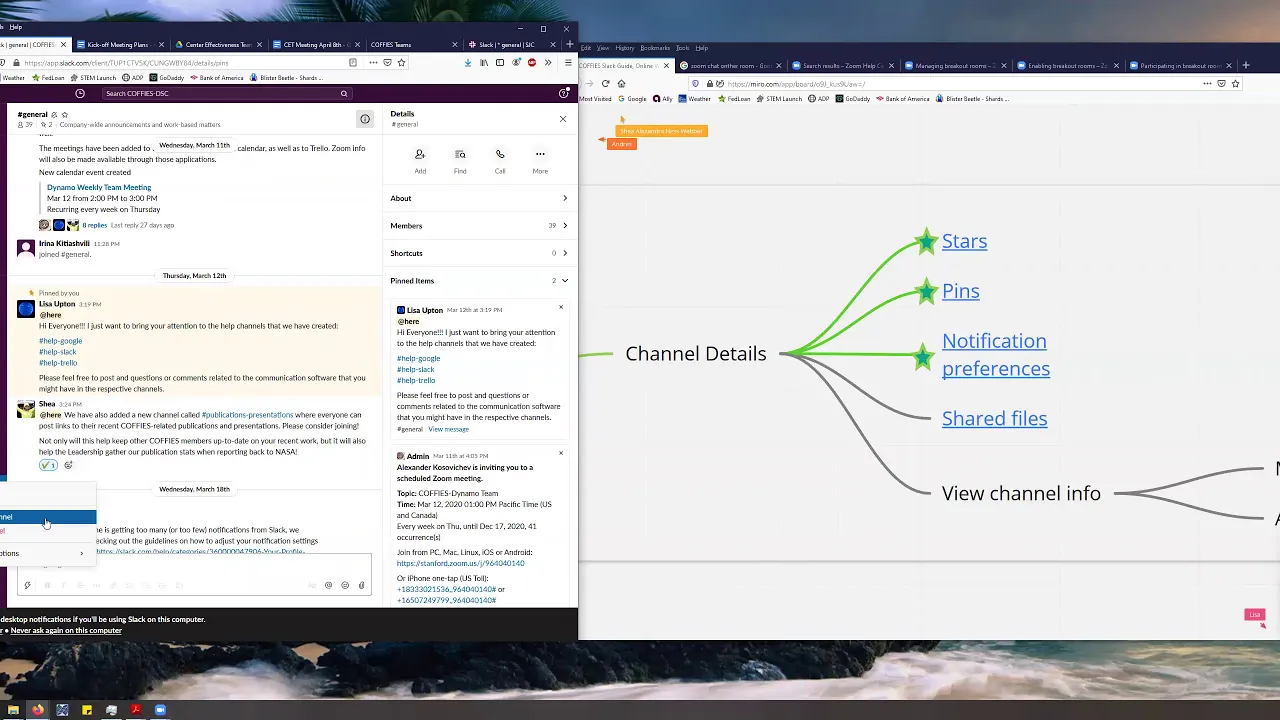This screenshot has width=1280, height=720.
Task: Open View message link in pinned item
Action: point(448,429)
